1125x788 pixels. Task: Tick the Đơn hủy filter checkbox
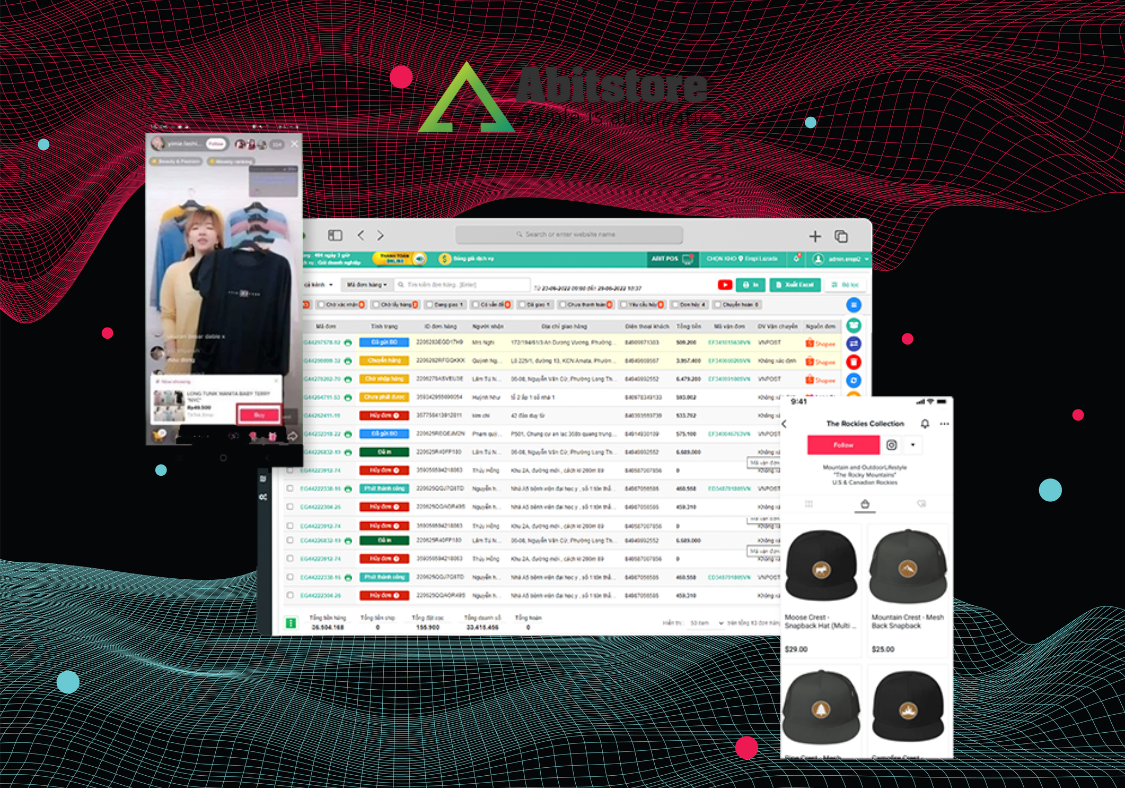coord(675,305)
